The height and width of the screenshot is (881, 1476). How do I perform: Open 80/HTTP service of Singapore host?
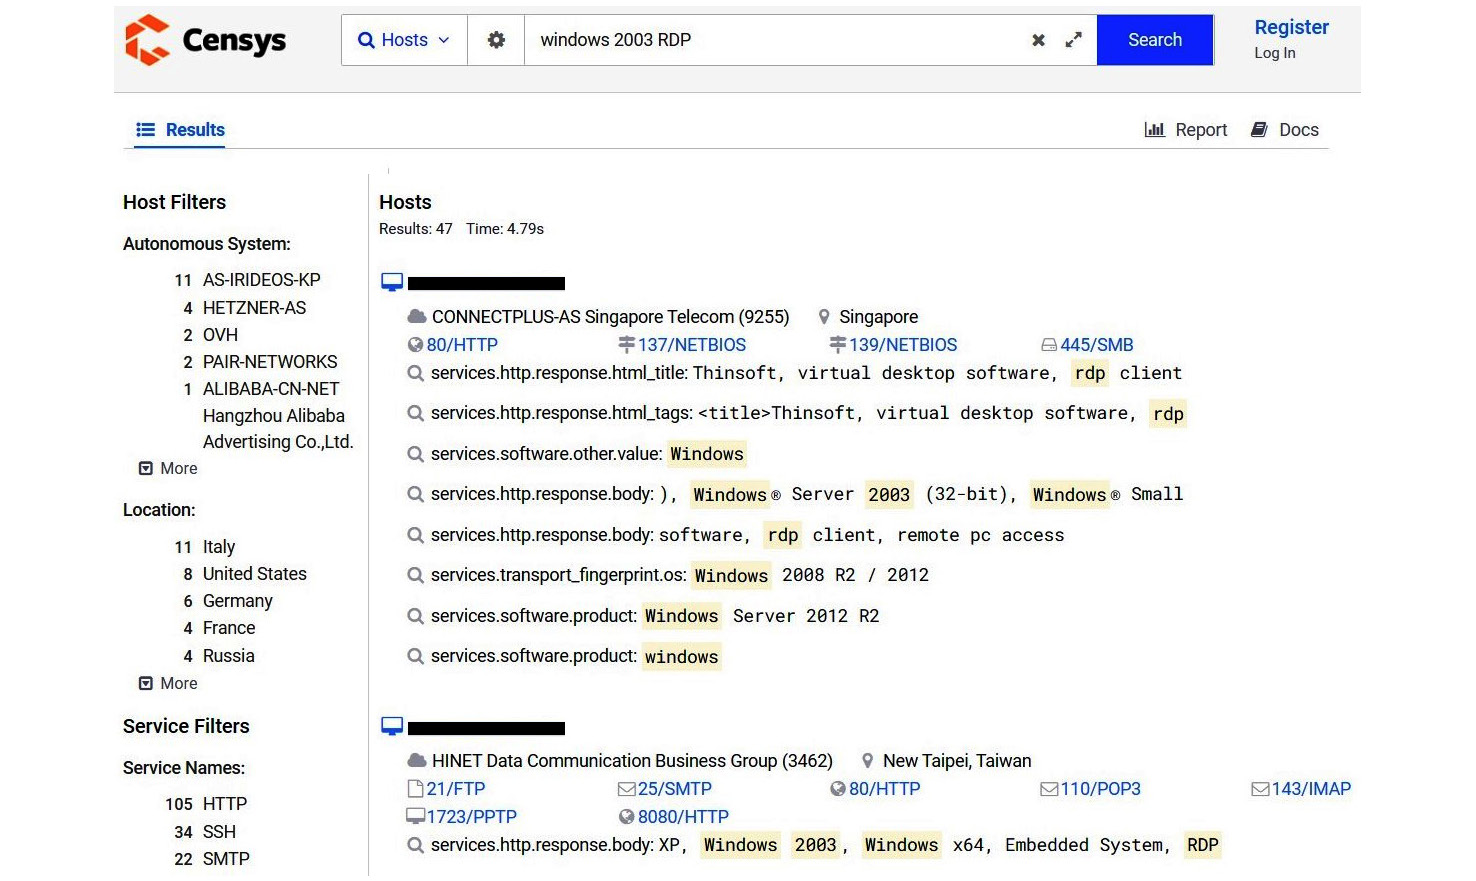coord(462,345)
